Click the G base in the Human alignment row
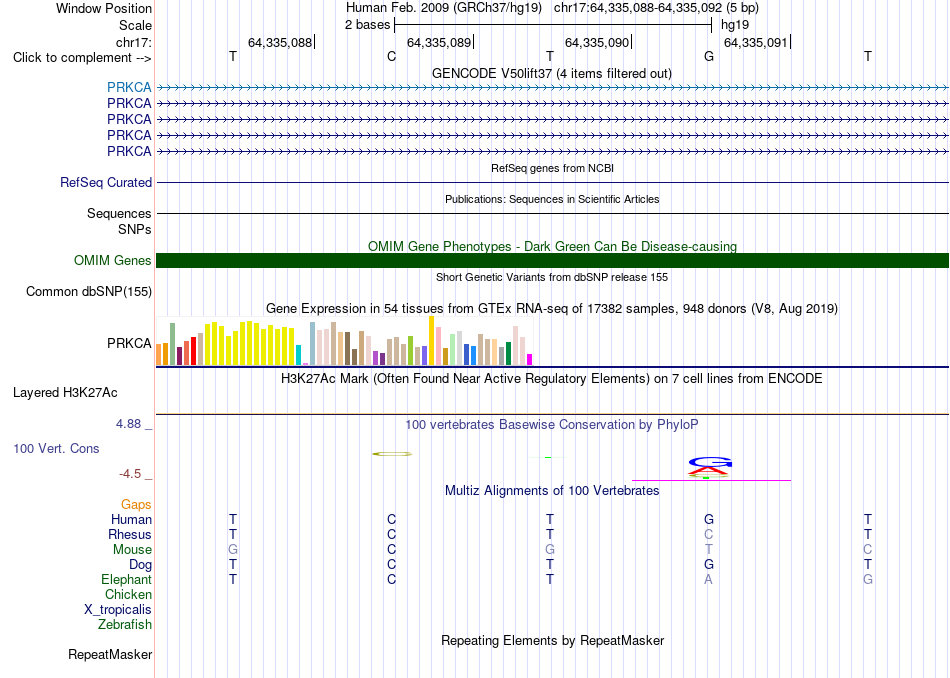Image resolution: width=950 pixels, height=678 pixels. pyautogui.click(x=709, y=519)
